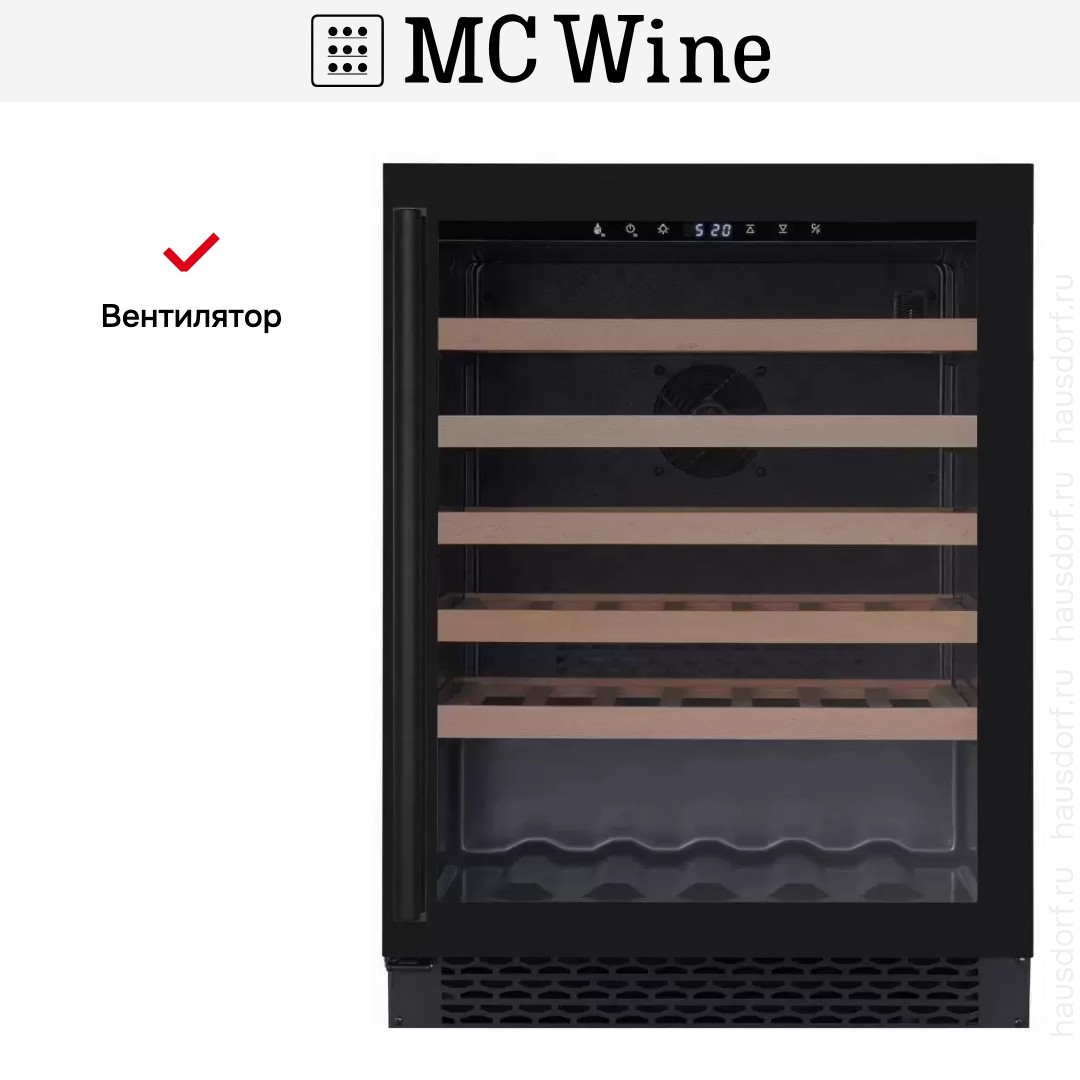Tap the Celsius/Fahrenheit switch icon
This screenshot has height=1080, width=1080.
(816, 229)
